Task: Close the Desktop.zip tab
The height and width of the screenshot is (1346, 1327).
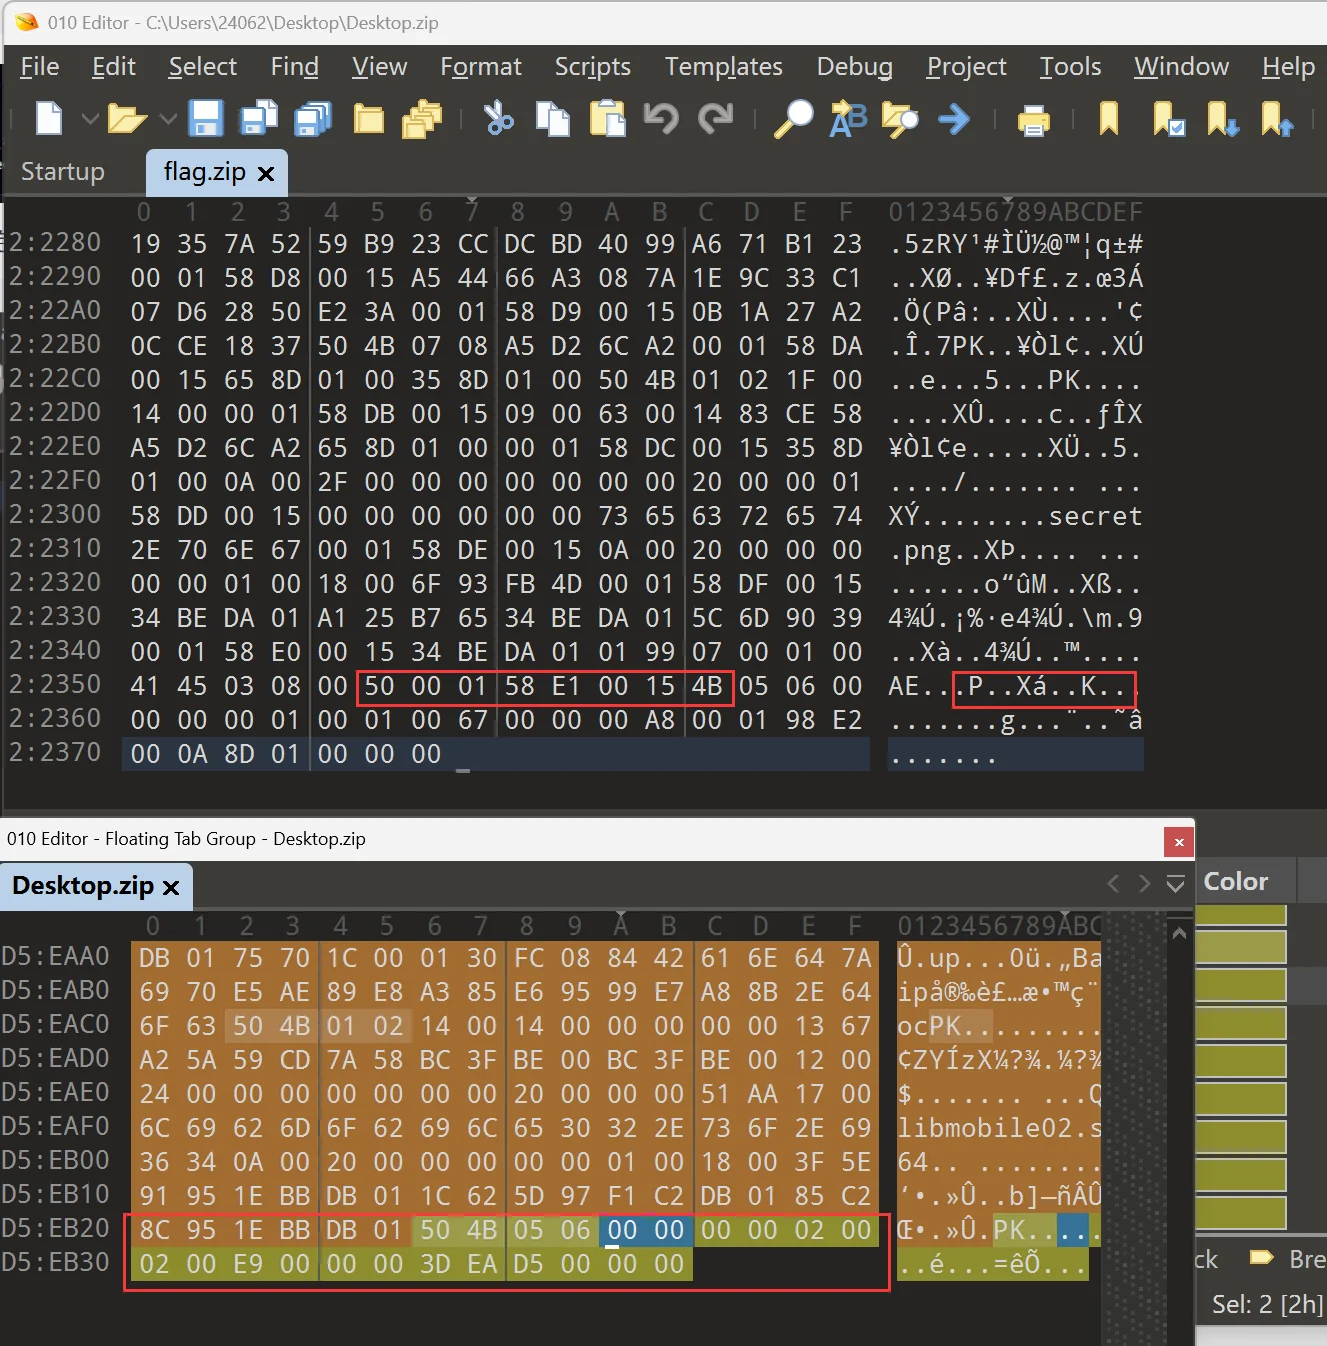Action: 171,888
